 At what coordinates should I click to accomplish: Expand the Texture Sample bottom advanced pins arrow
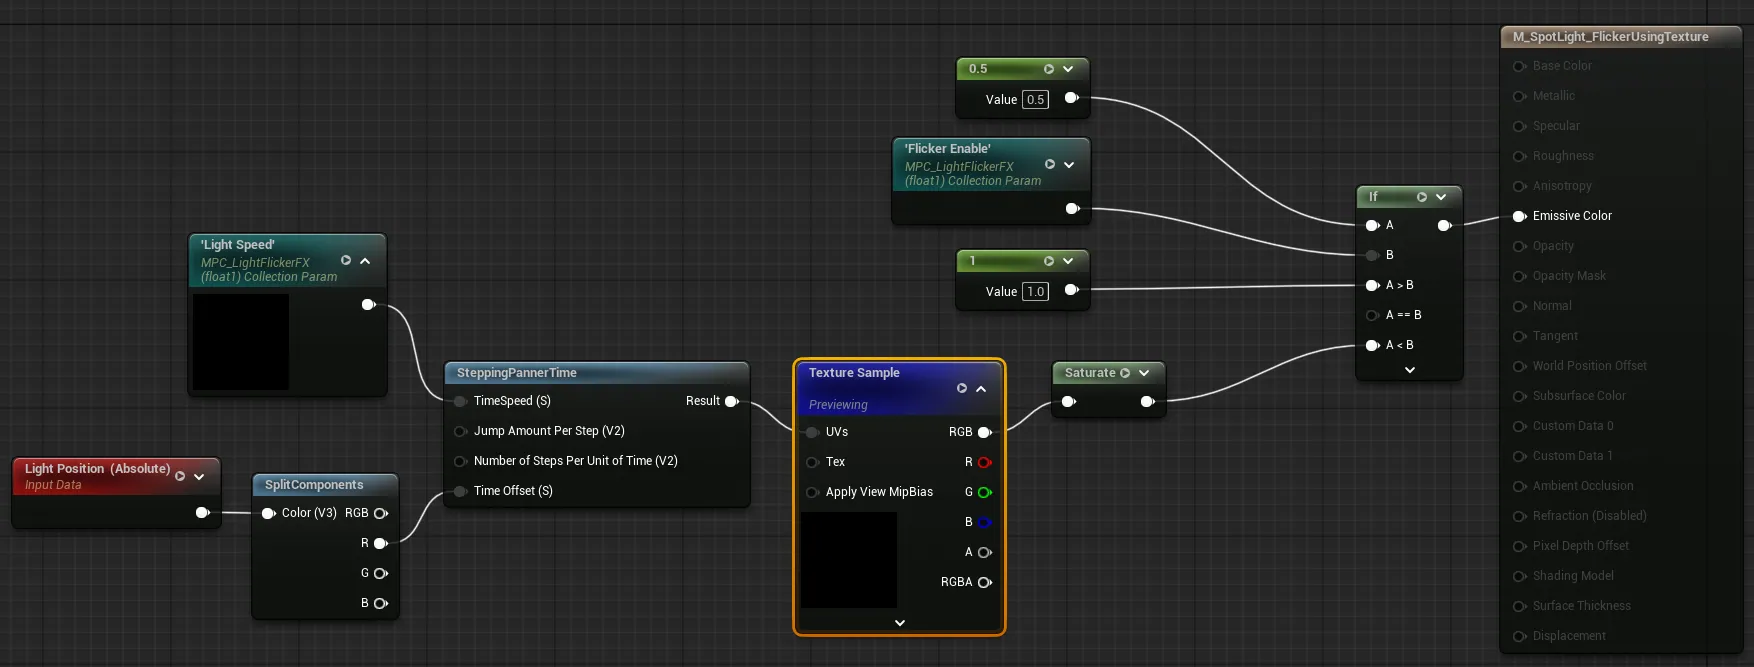pyautogui.click(x=899, y=622)
